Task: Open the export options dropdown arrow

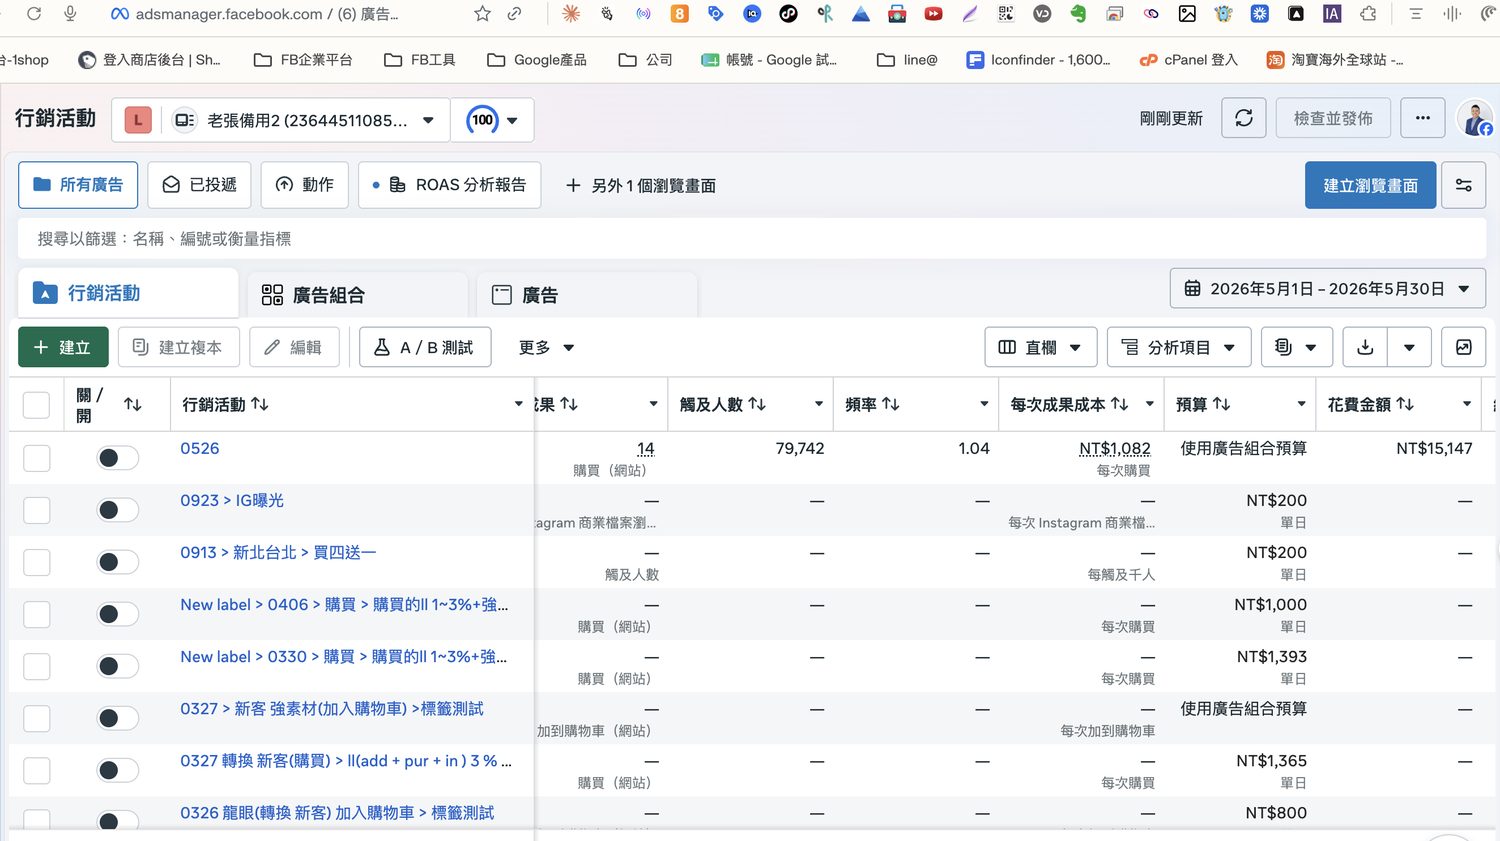Action: [1409, 347]
